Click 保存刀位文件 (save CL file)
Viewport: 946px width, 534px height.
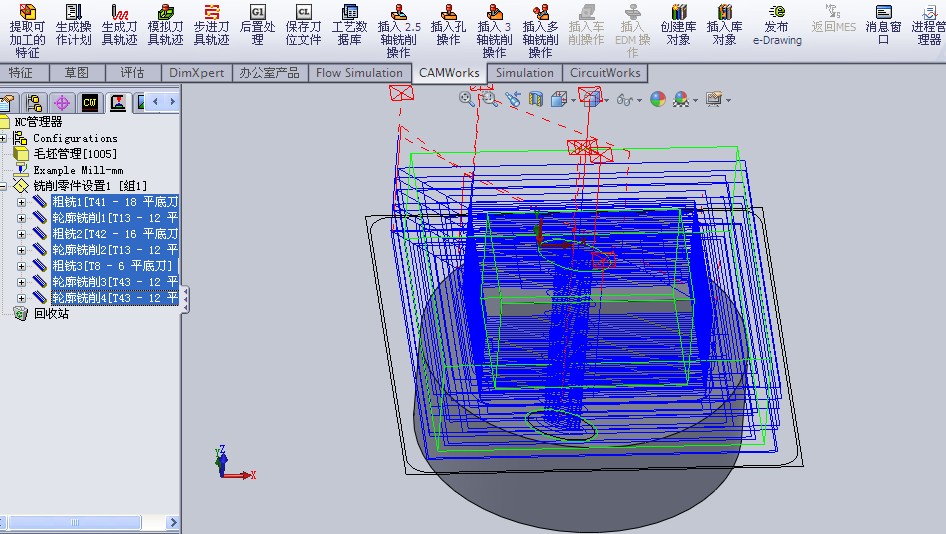pyautogui.click(x=303, y=25)
